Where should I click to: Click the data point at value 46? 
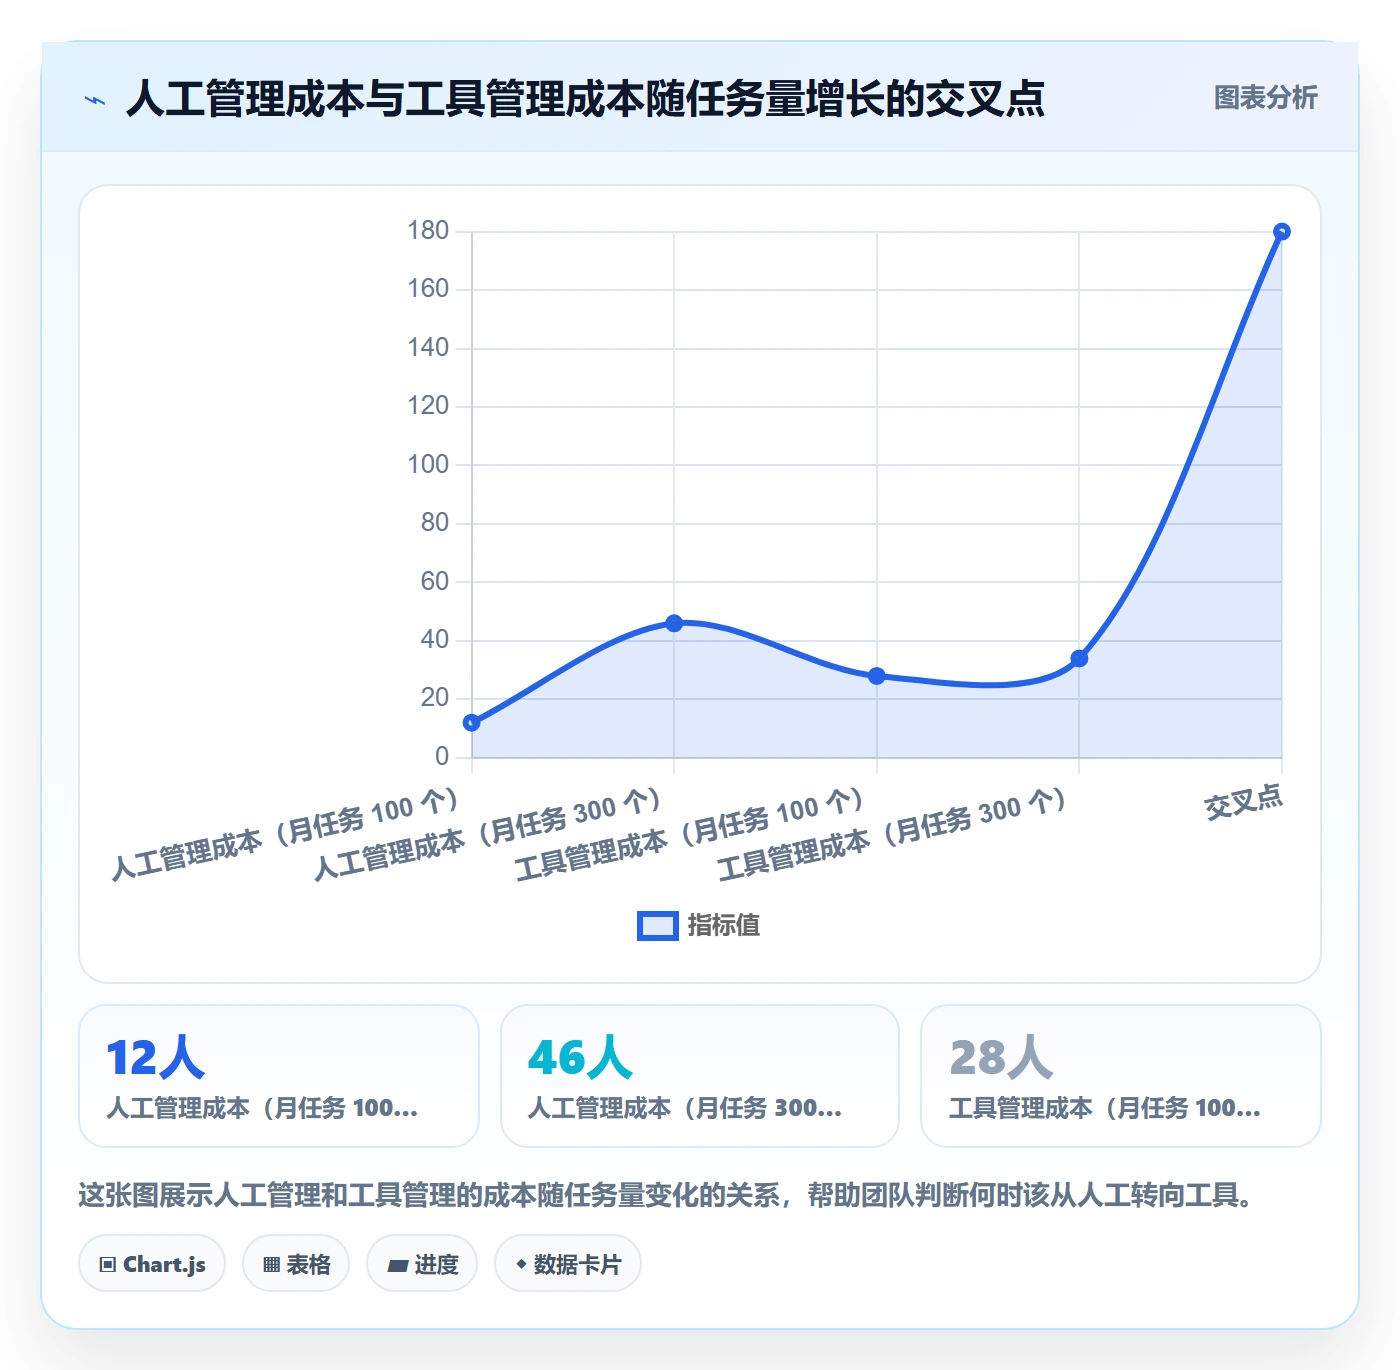point(674,623)
